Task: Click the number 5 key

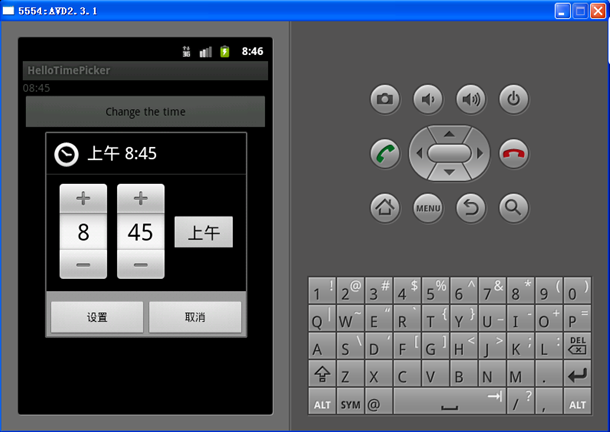Action: click(435, 290)
